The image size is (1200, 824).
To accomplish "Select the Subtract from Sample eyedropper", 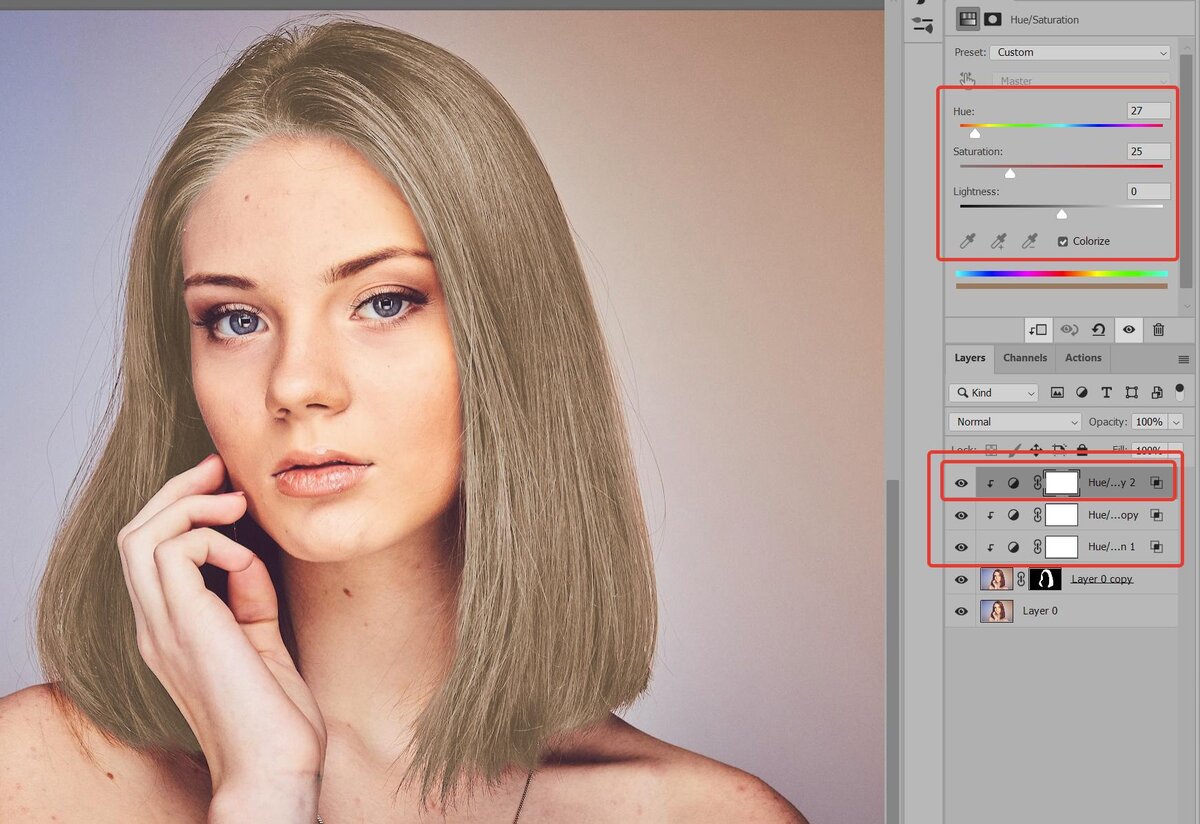I will [1029, 241].
